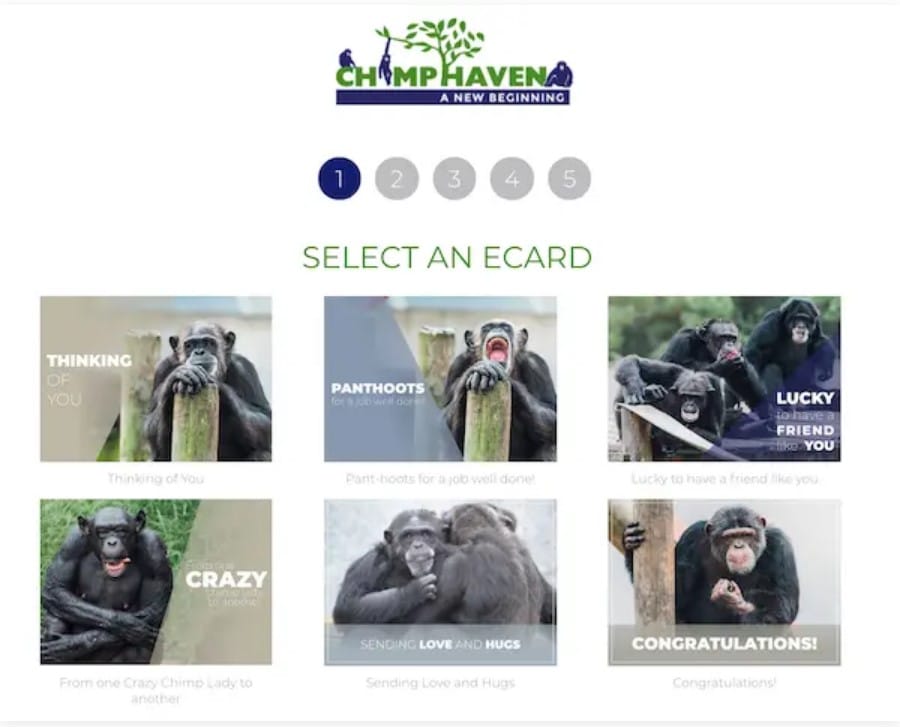Choose the Thinking of You ecard image
The image size is (900, 727).
pos(156,379)
